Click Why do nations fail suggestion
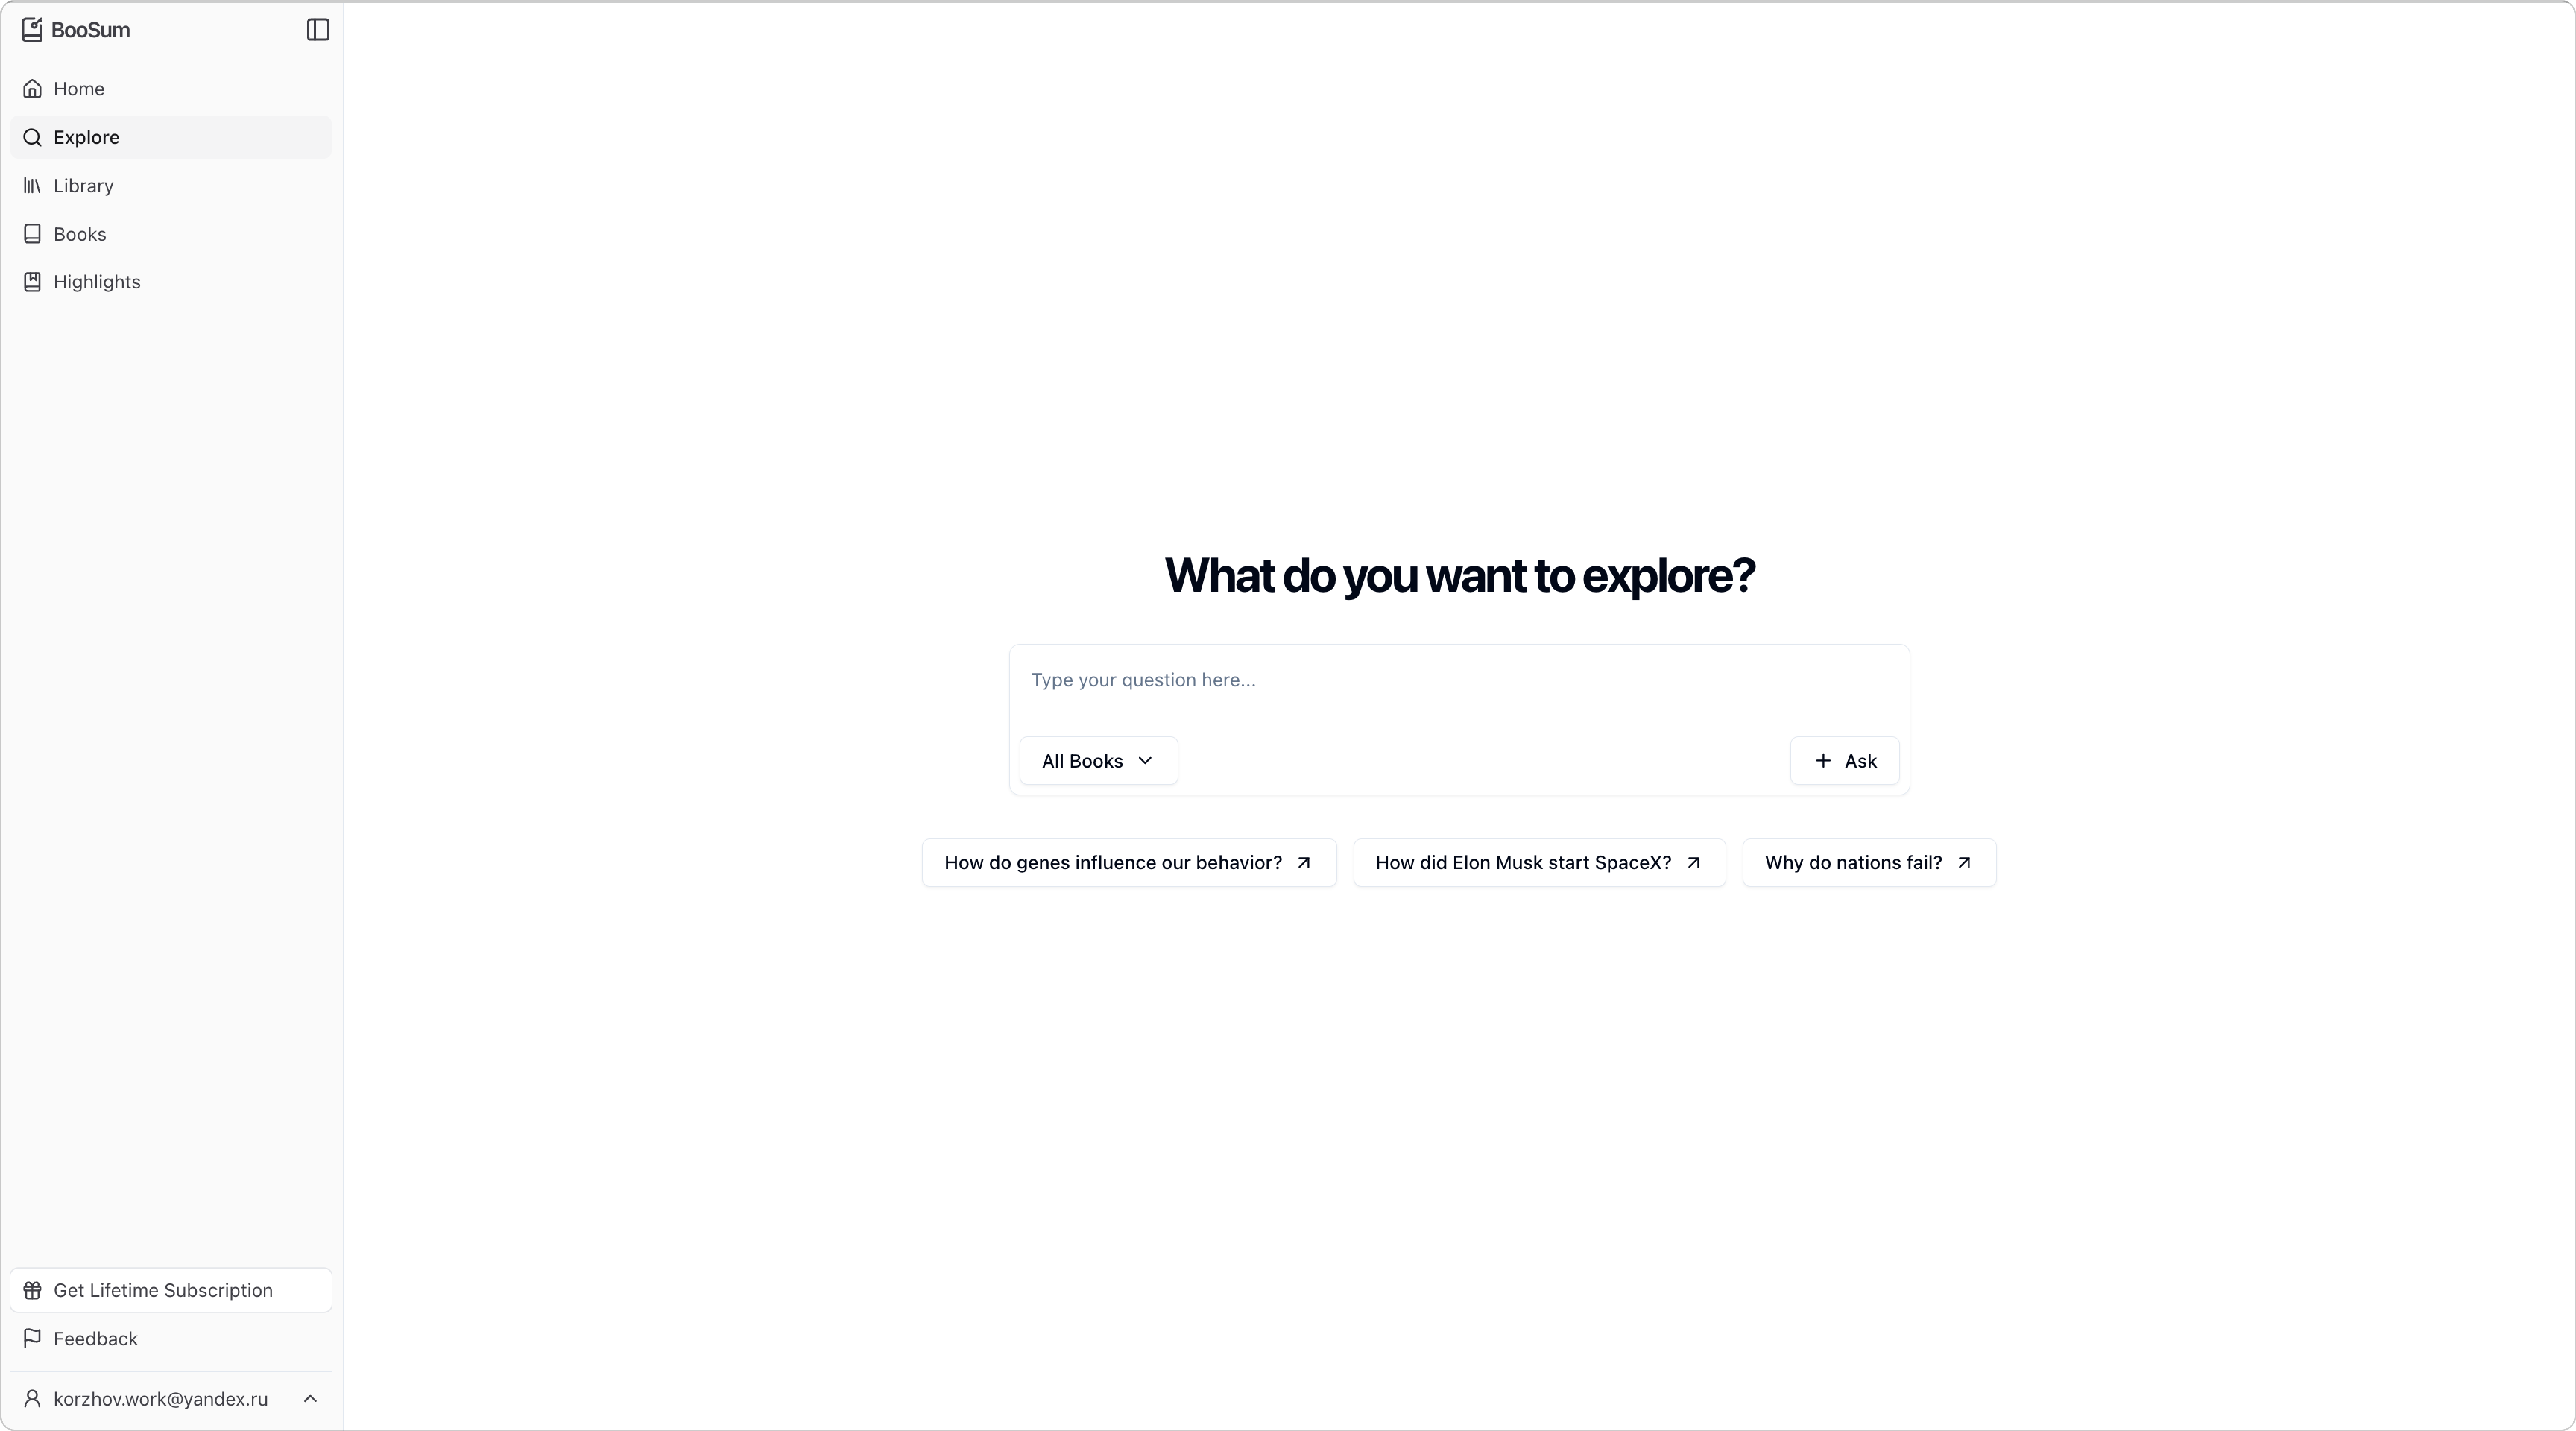The image size is (2576, 1431). (x=1868, y=862)
